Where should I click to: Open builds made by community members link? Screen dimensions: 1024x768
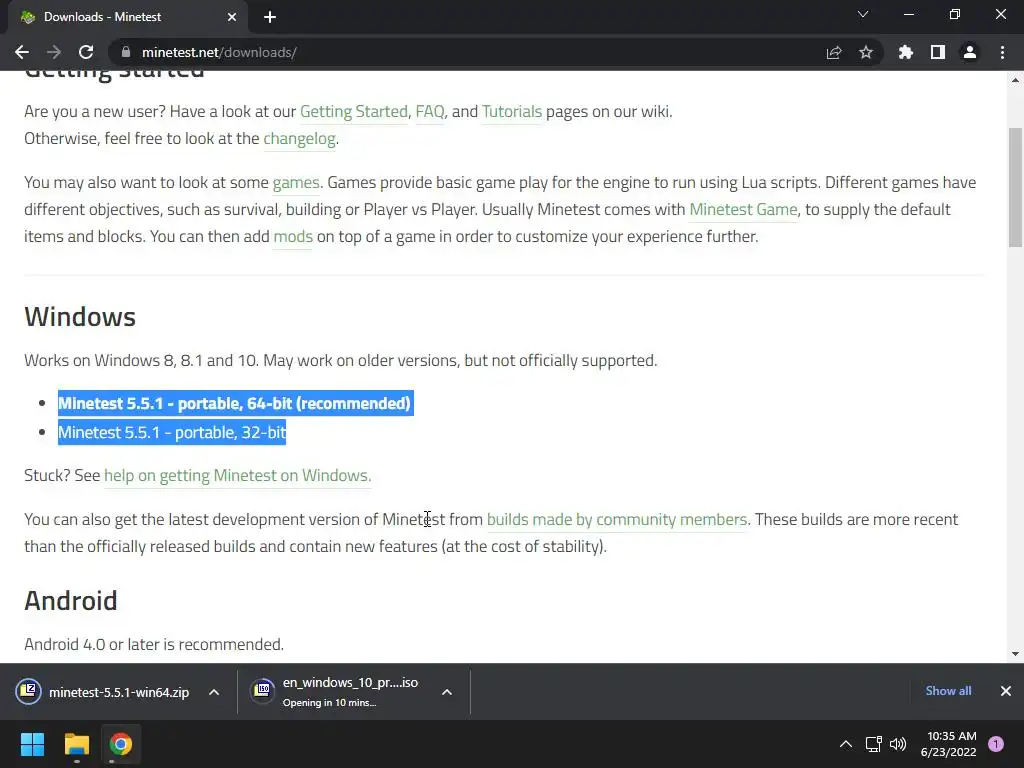pos(616,519)
